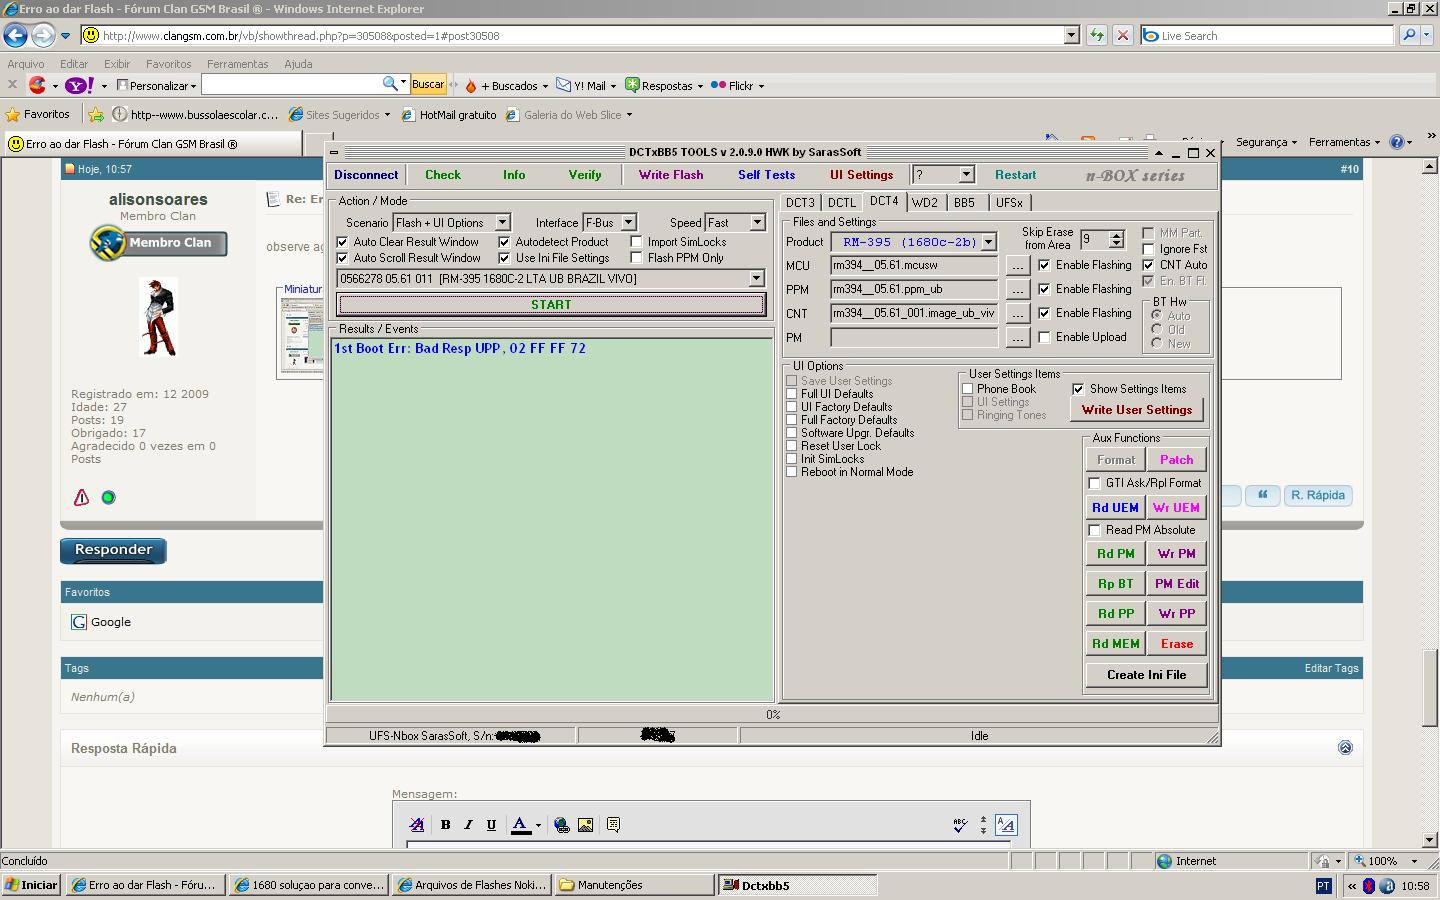This screenshot has width=1440, height=900.
Task: Open the Favoritos menu in IE
Action: pyautogui.click(x=168, y=64)
